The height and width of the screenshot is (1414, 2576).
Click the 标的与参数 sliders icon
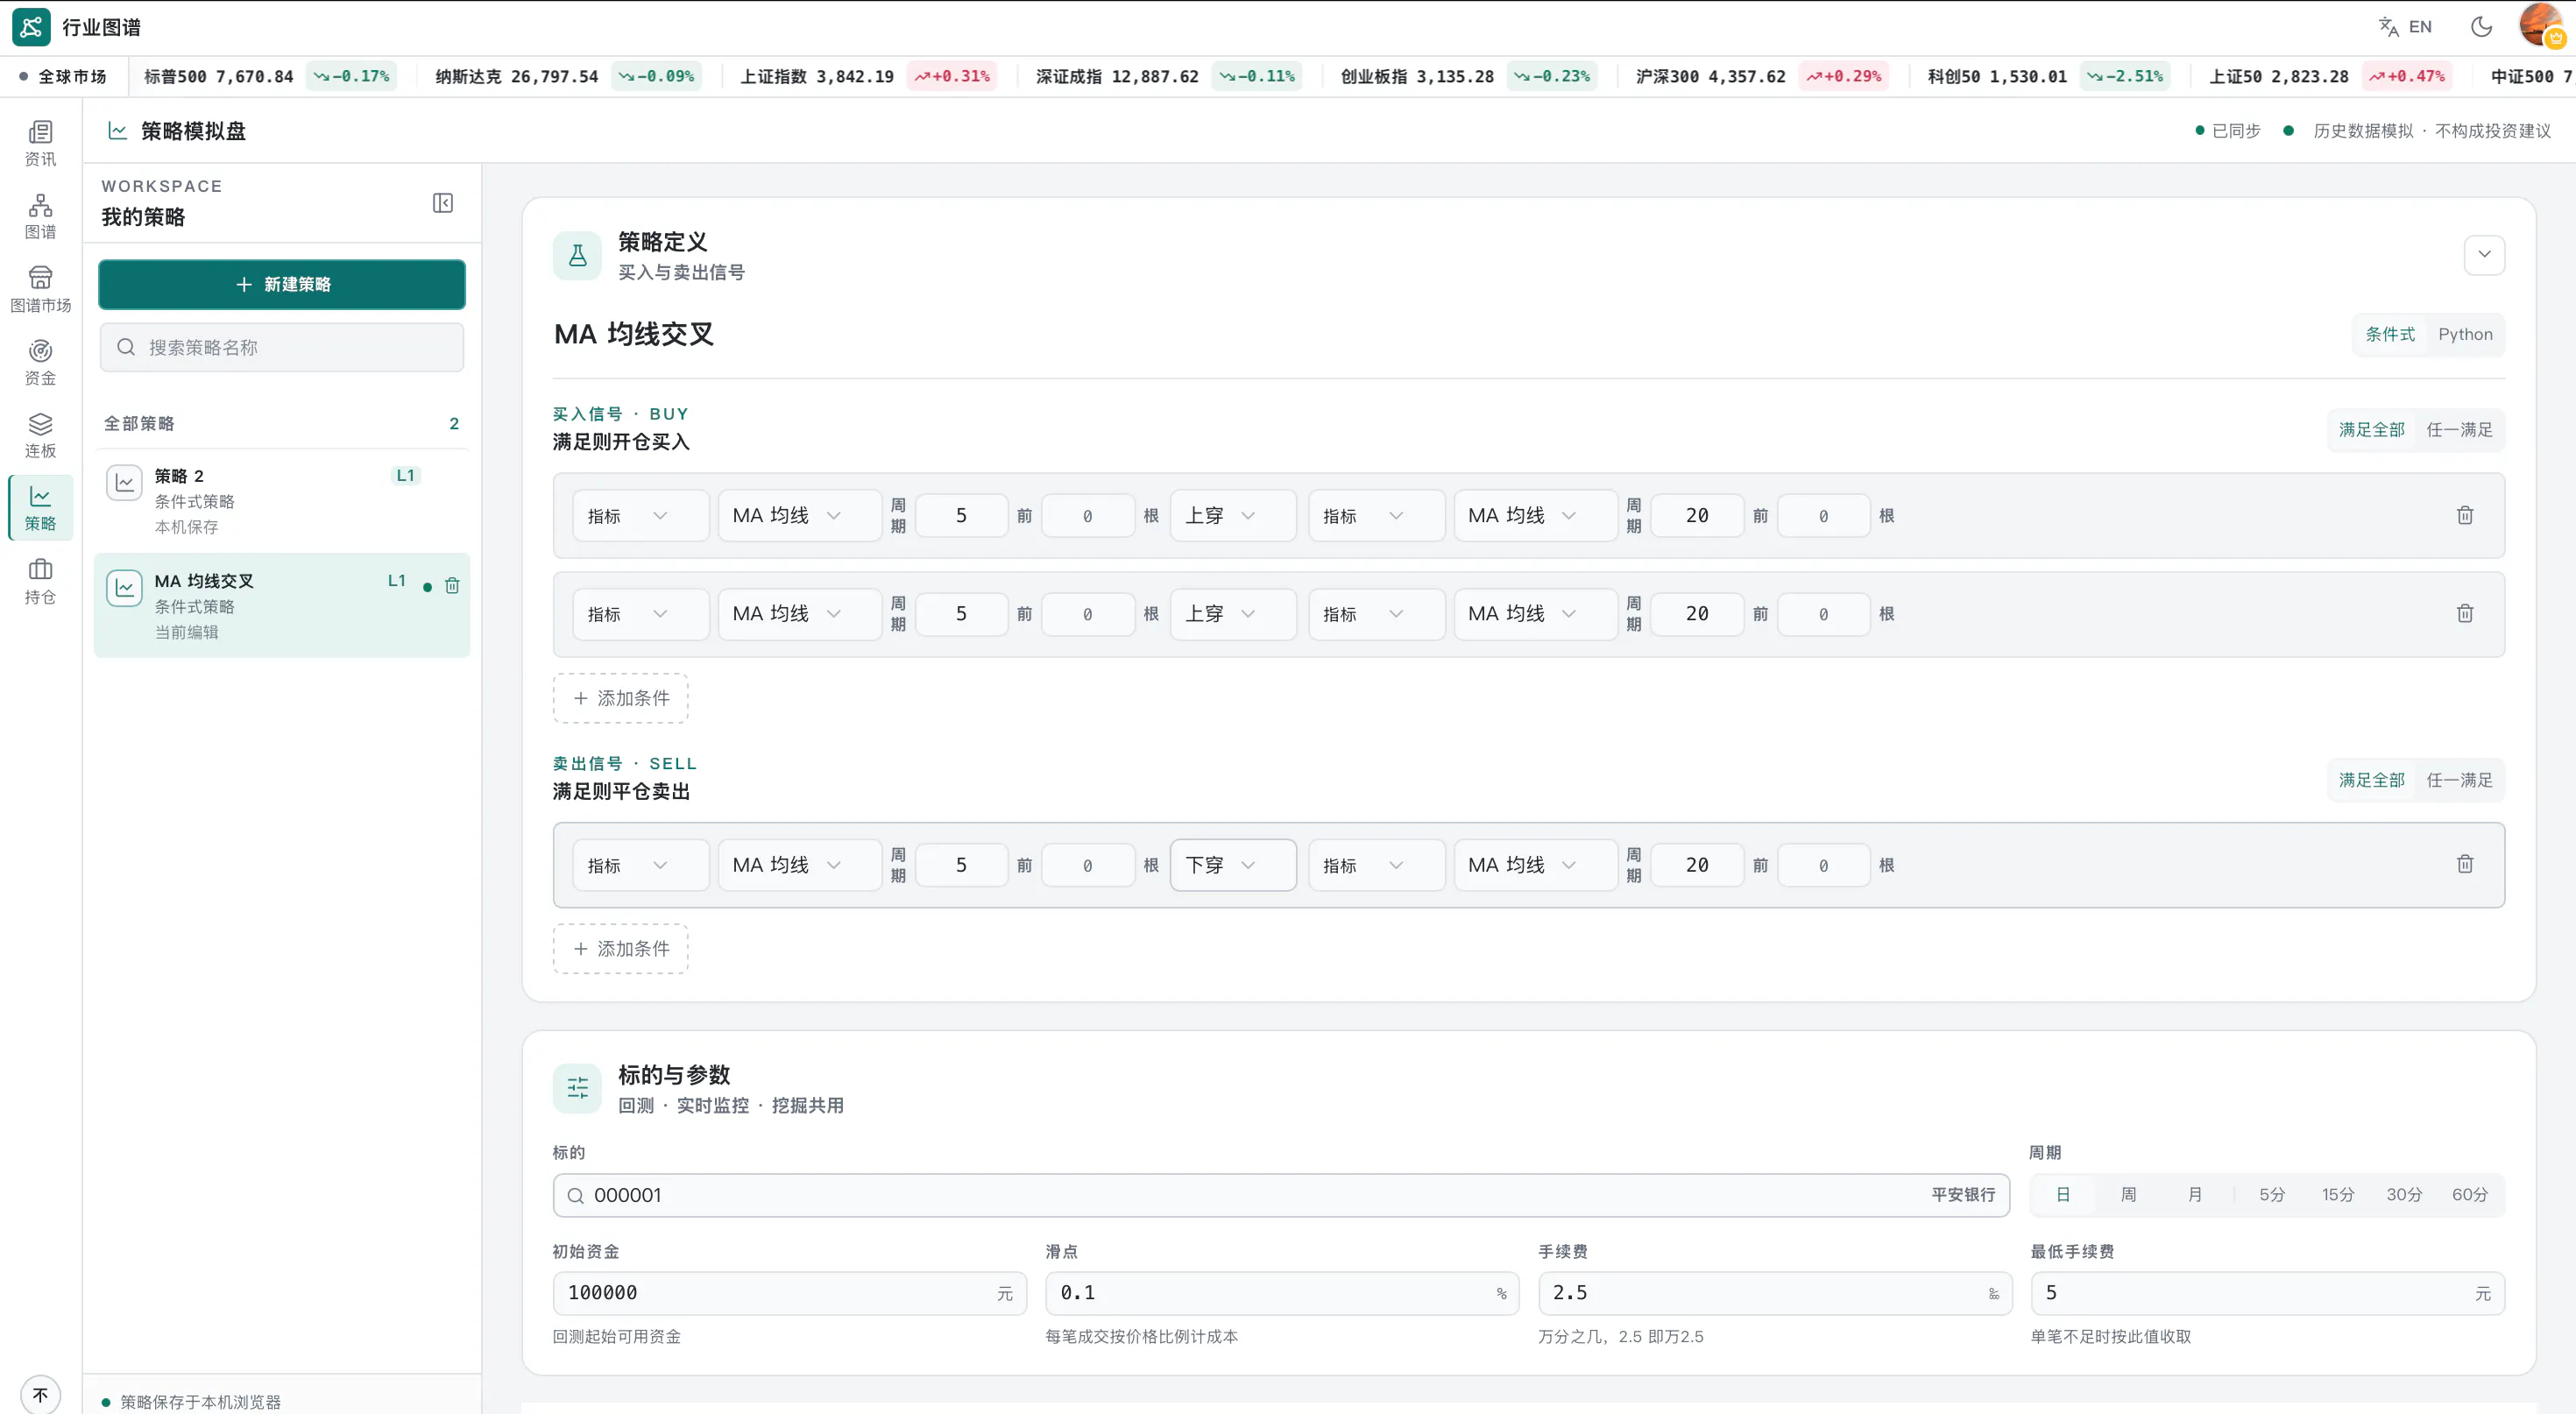tap(578, 1088)
